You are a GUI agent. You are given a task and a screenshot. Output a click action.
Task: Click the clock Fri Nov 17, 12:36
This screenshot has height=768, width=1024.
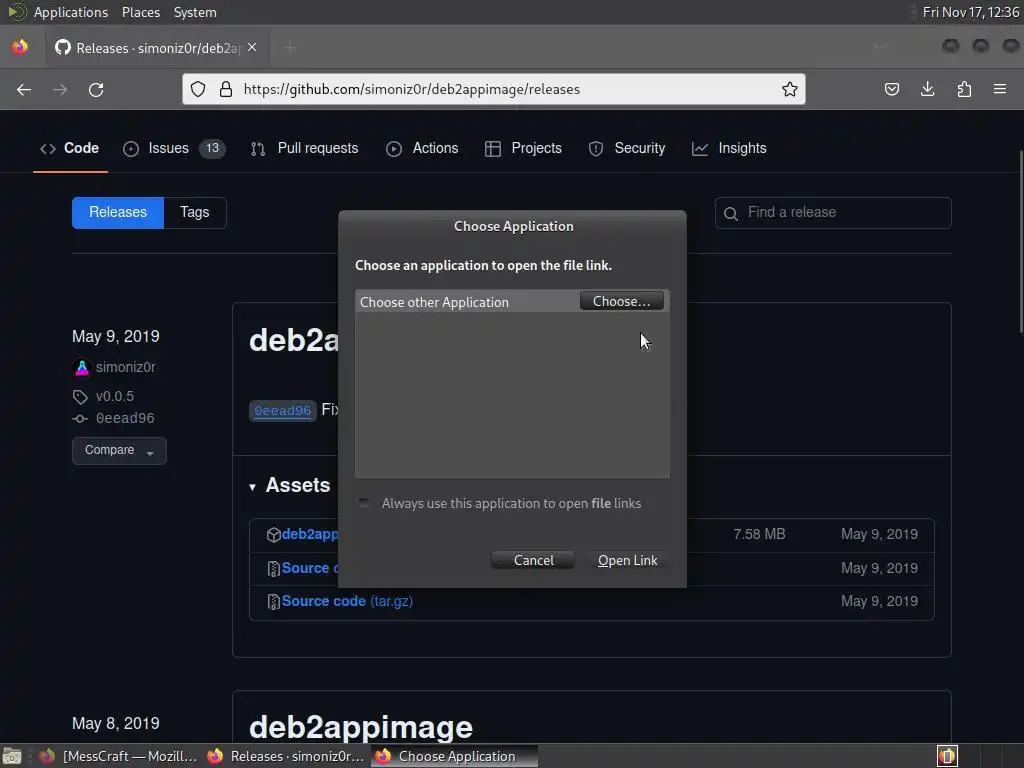(970, 12)
